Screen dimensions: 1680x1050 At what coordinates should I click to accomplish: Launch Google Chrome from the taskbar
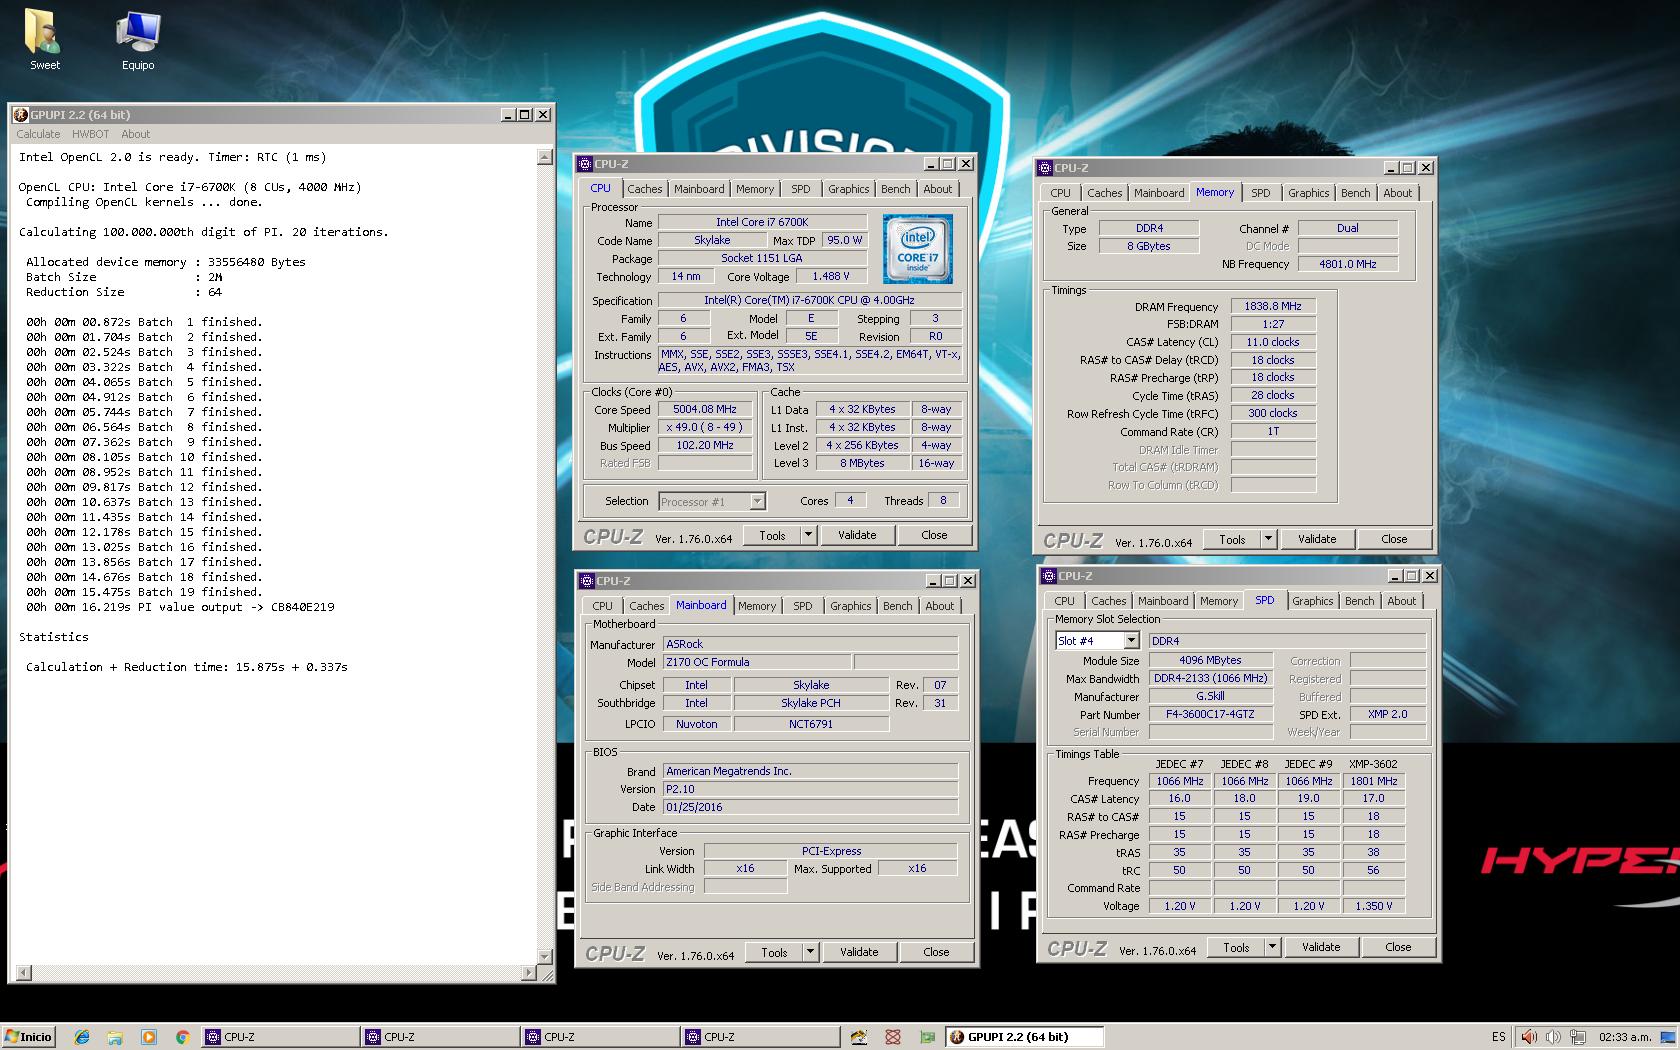point(182,1037)
